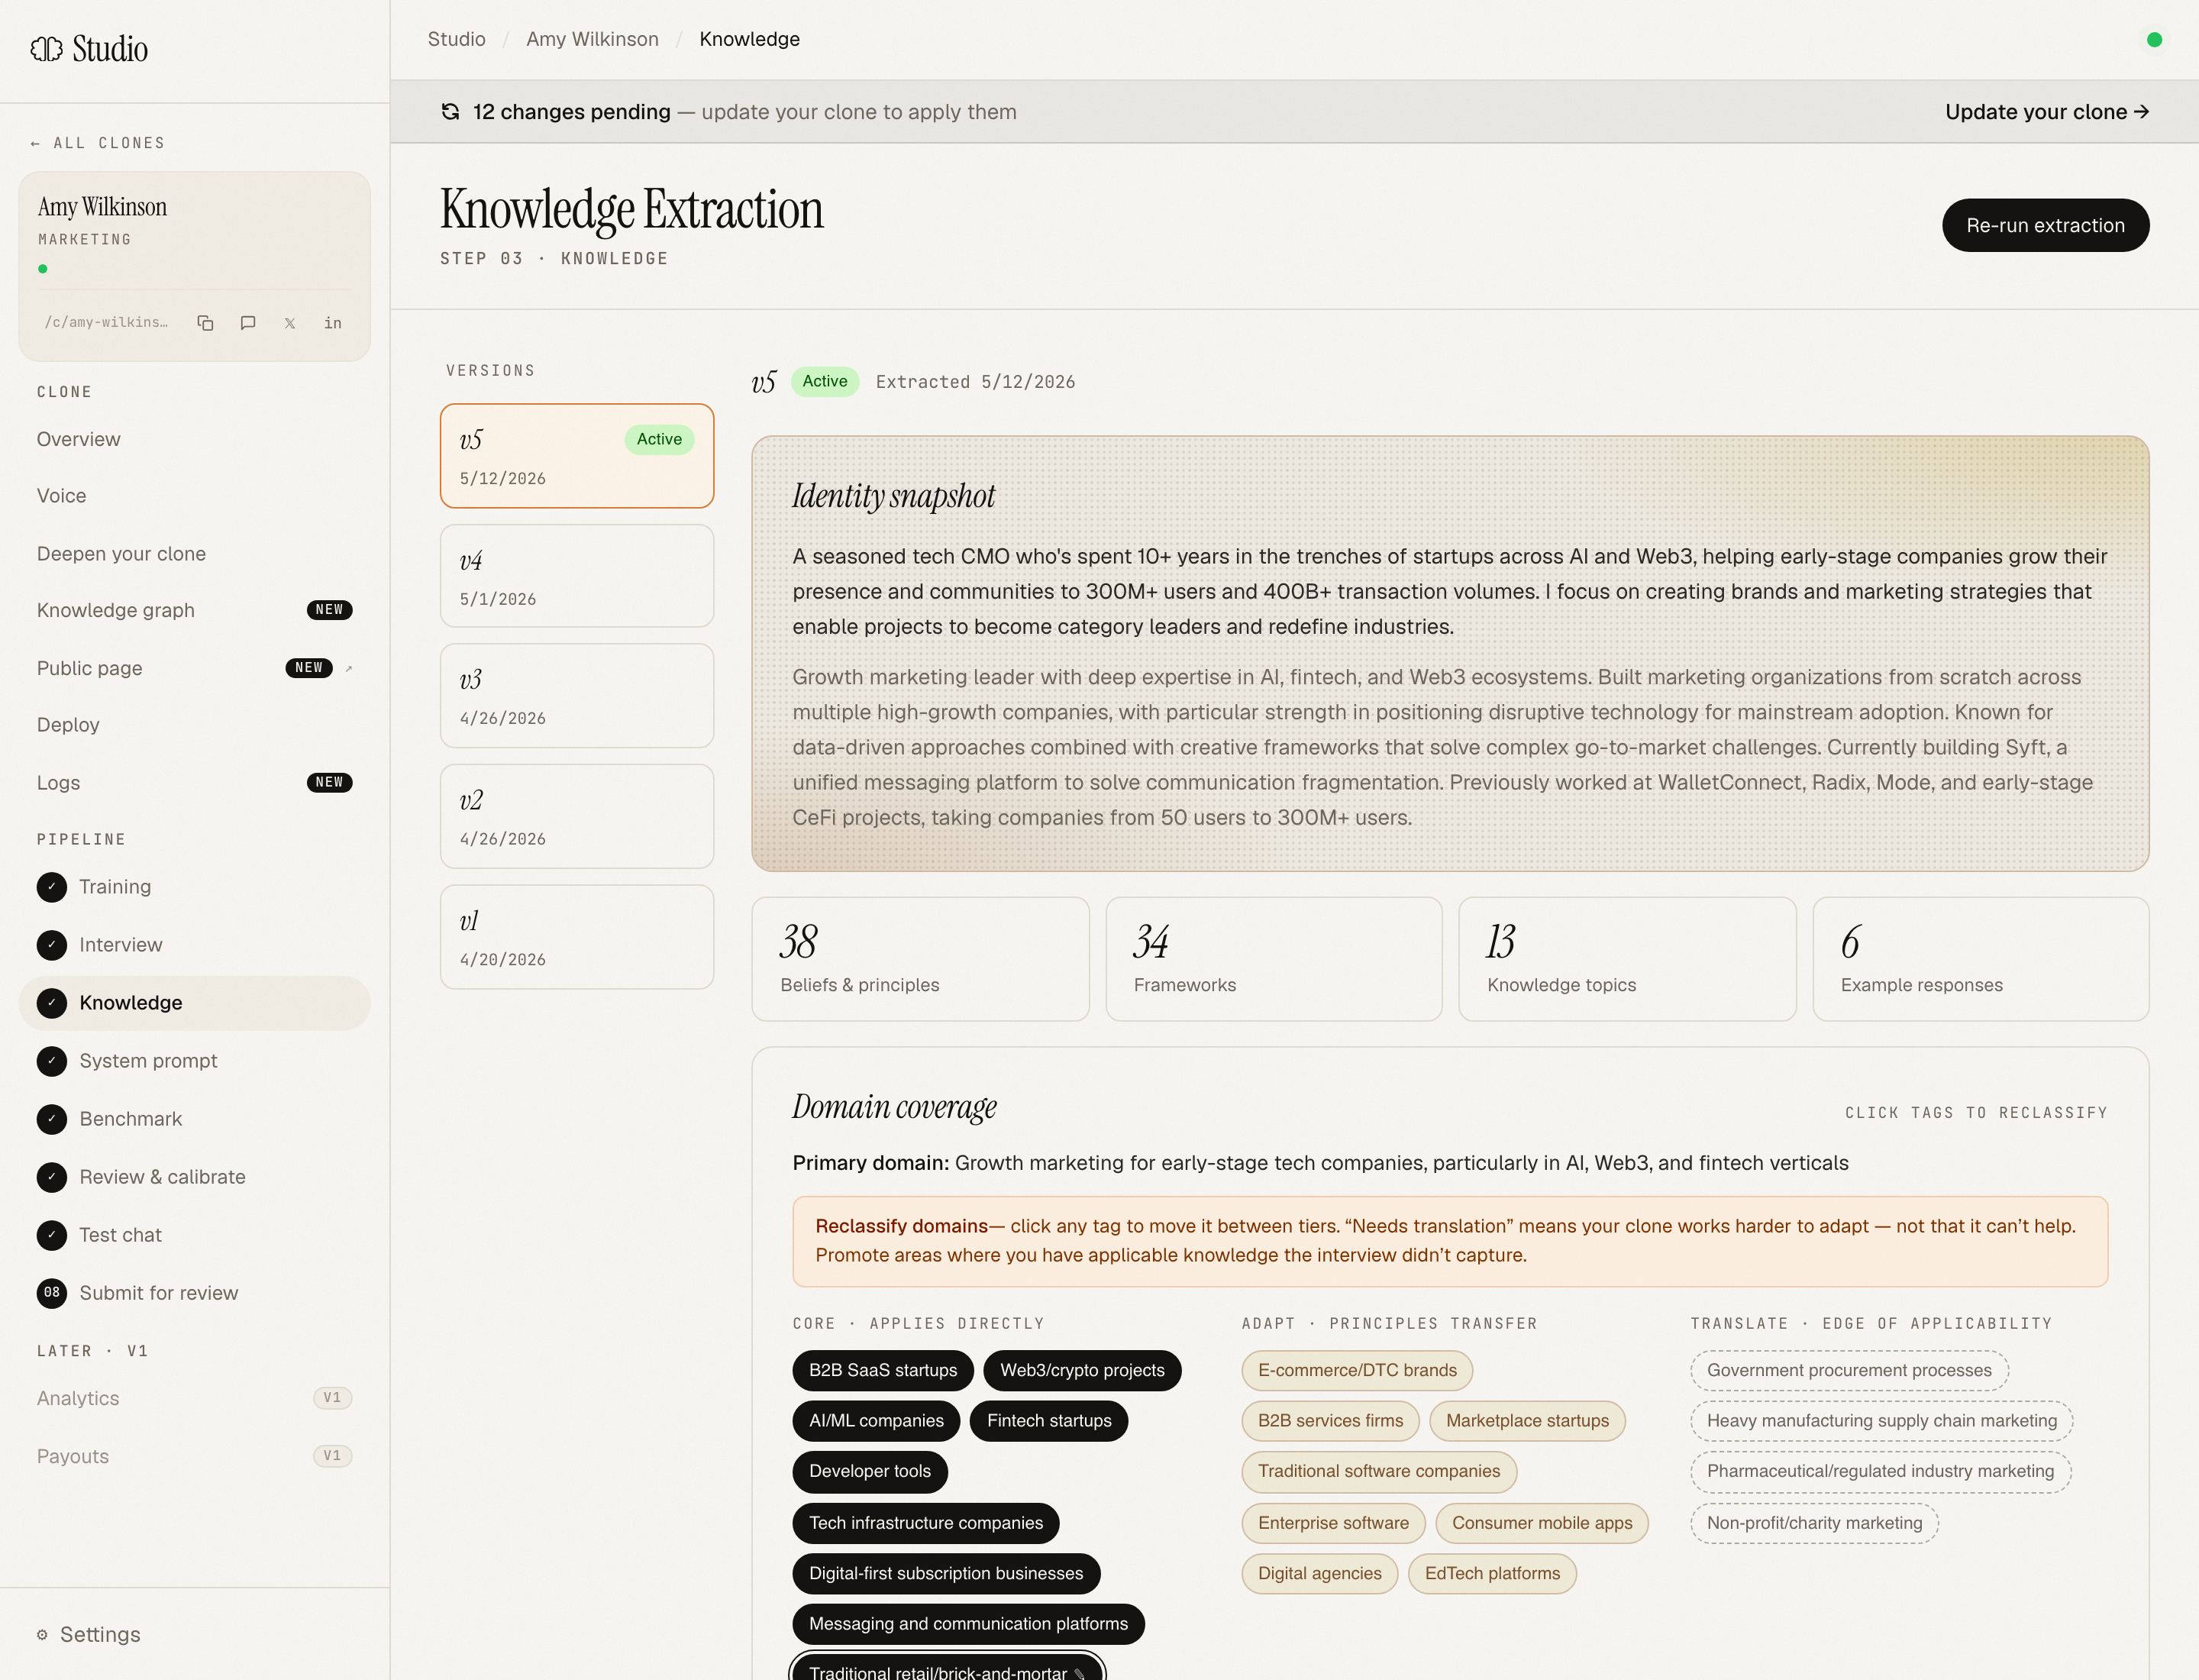Reclassify the Fintech startups tag
Screen dimensions: 2199x1680
(x=1049, y=1421)
